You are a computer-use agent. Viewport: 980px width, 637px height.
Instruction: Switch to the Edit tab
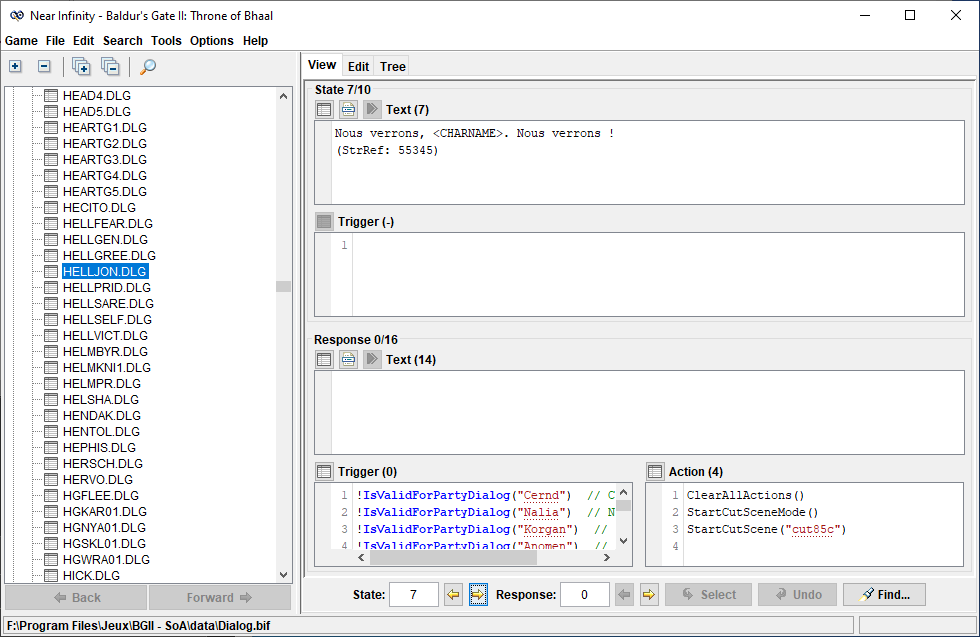(358, 66)
